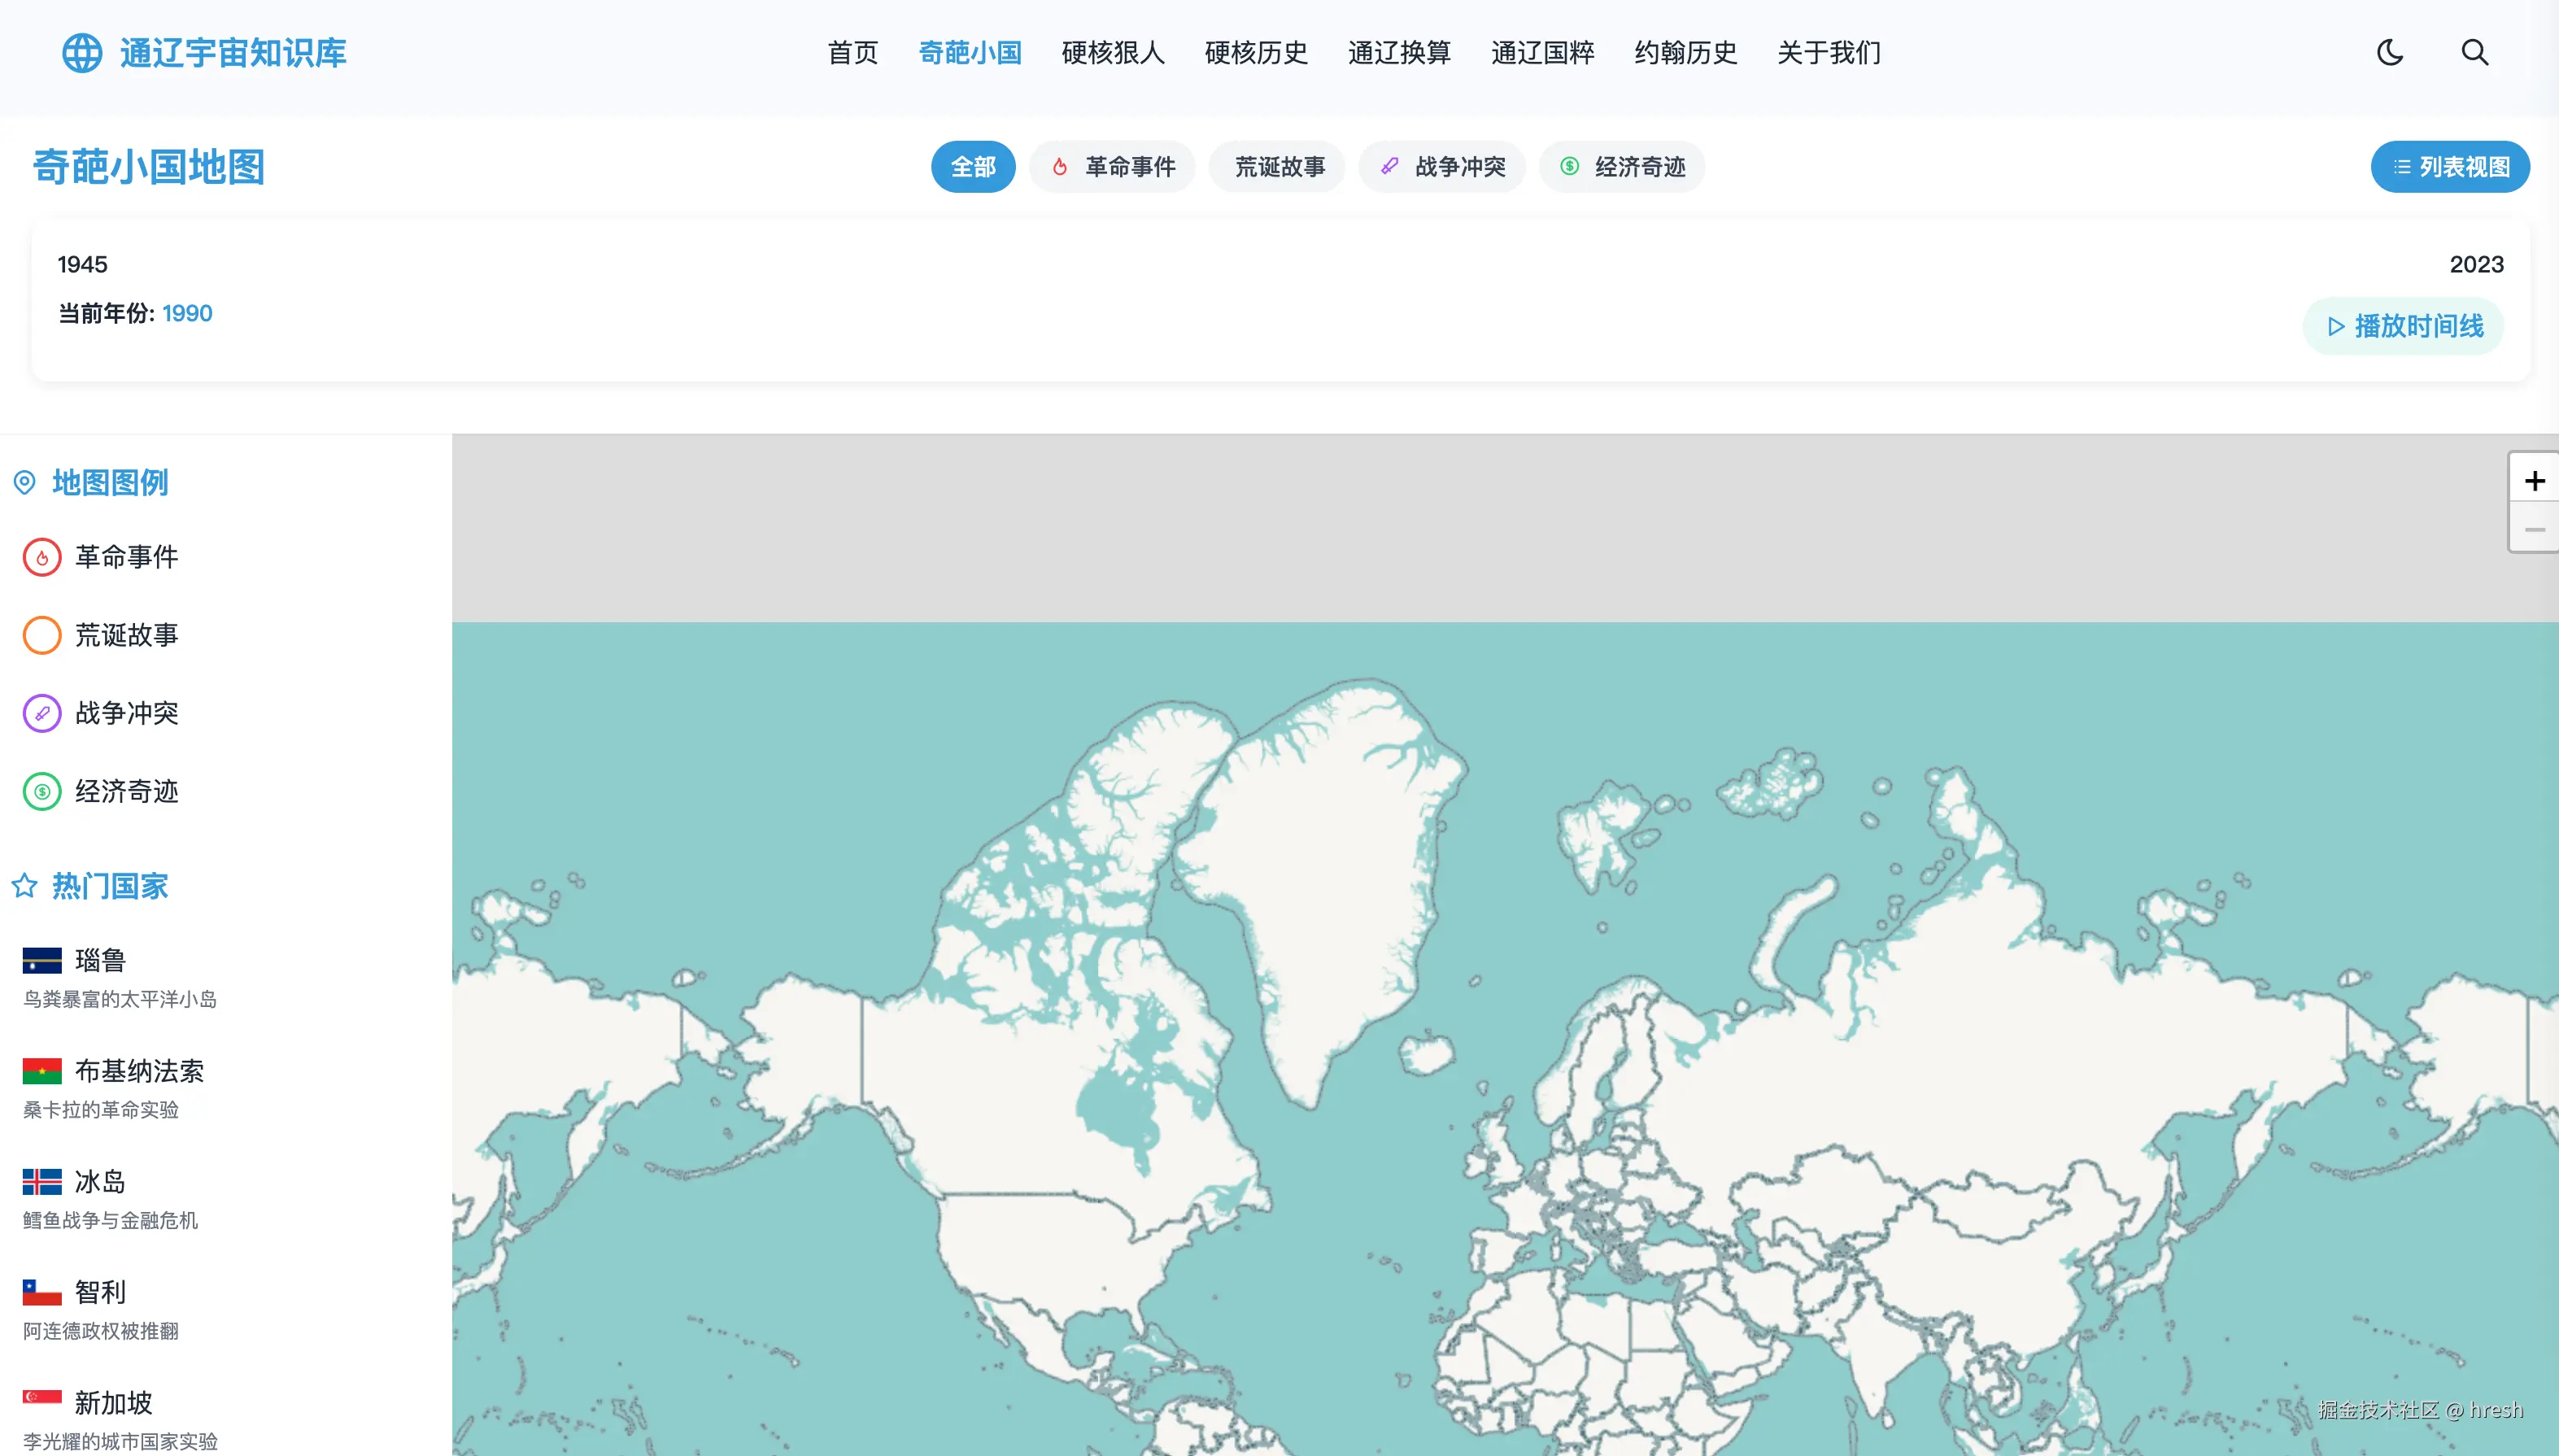Click the orange 荒诞故事 legend circle
This screenshot has width=2559, height=1456.
(x=42, y=635)
